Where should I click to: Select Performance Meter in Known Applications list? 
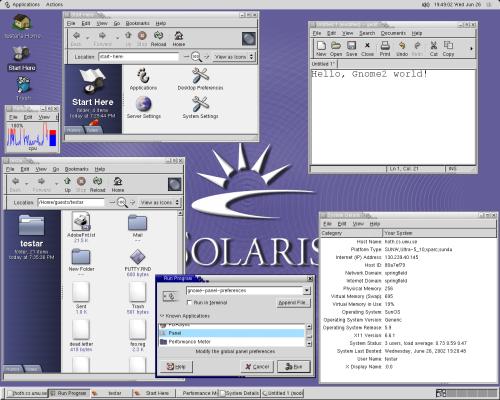232,342
